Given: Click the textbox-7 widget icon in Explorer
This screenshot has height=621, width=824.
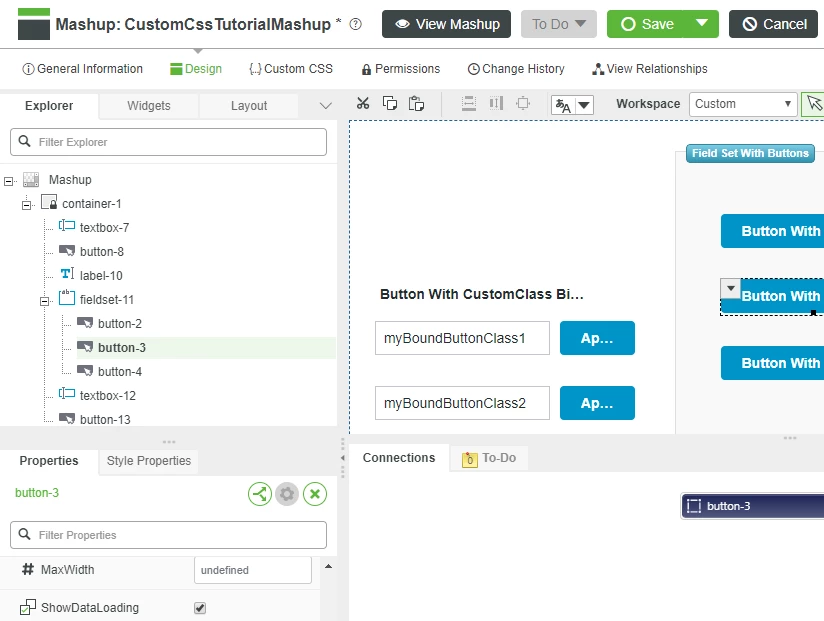Looking at the screenshot, I should 67,226.
